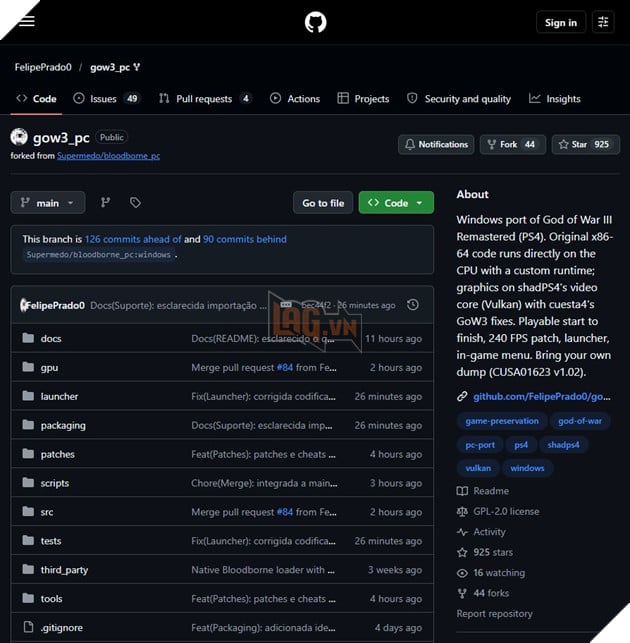This screenshot has width=630, height=643.
Task: Select the game-preservation topic tag
Action: click(x=502, y=421)
